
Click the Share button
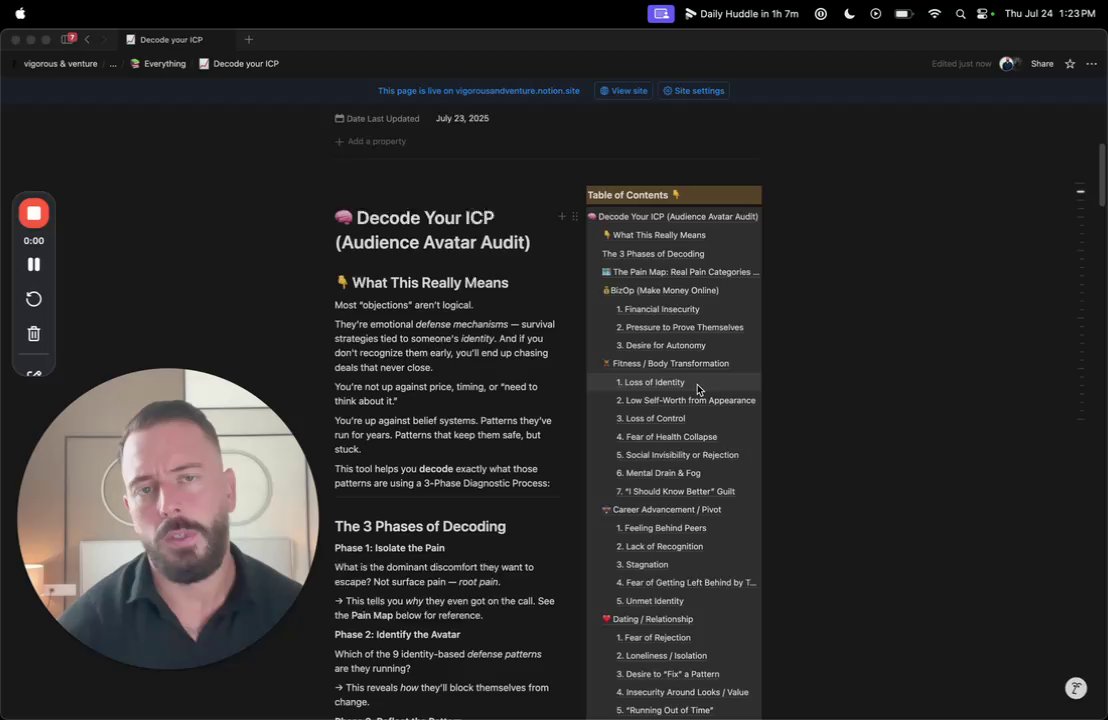point(1042,64)
